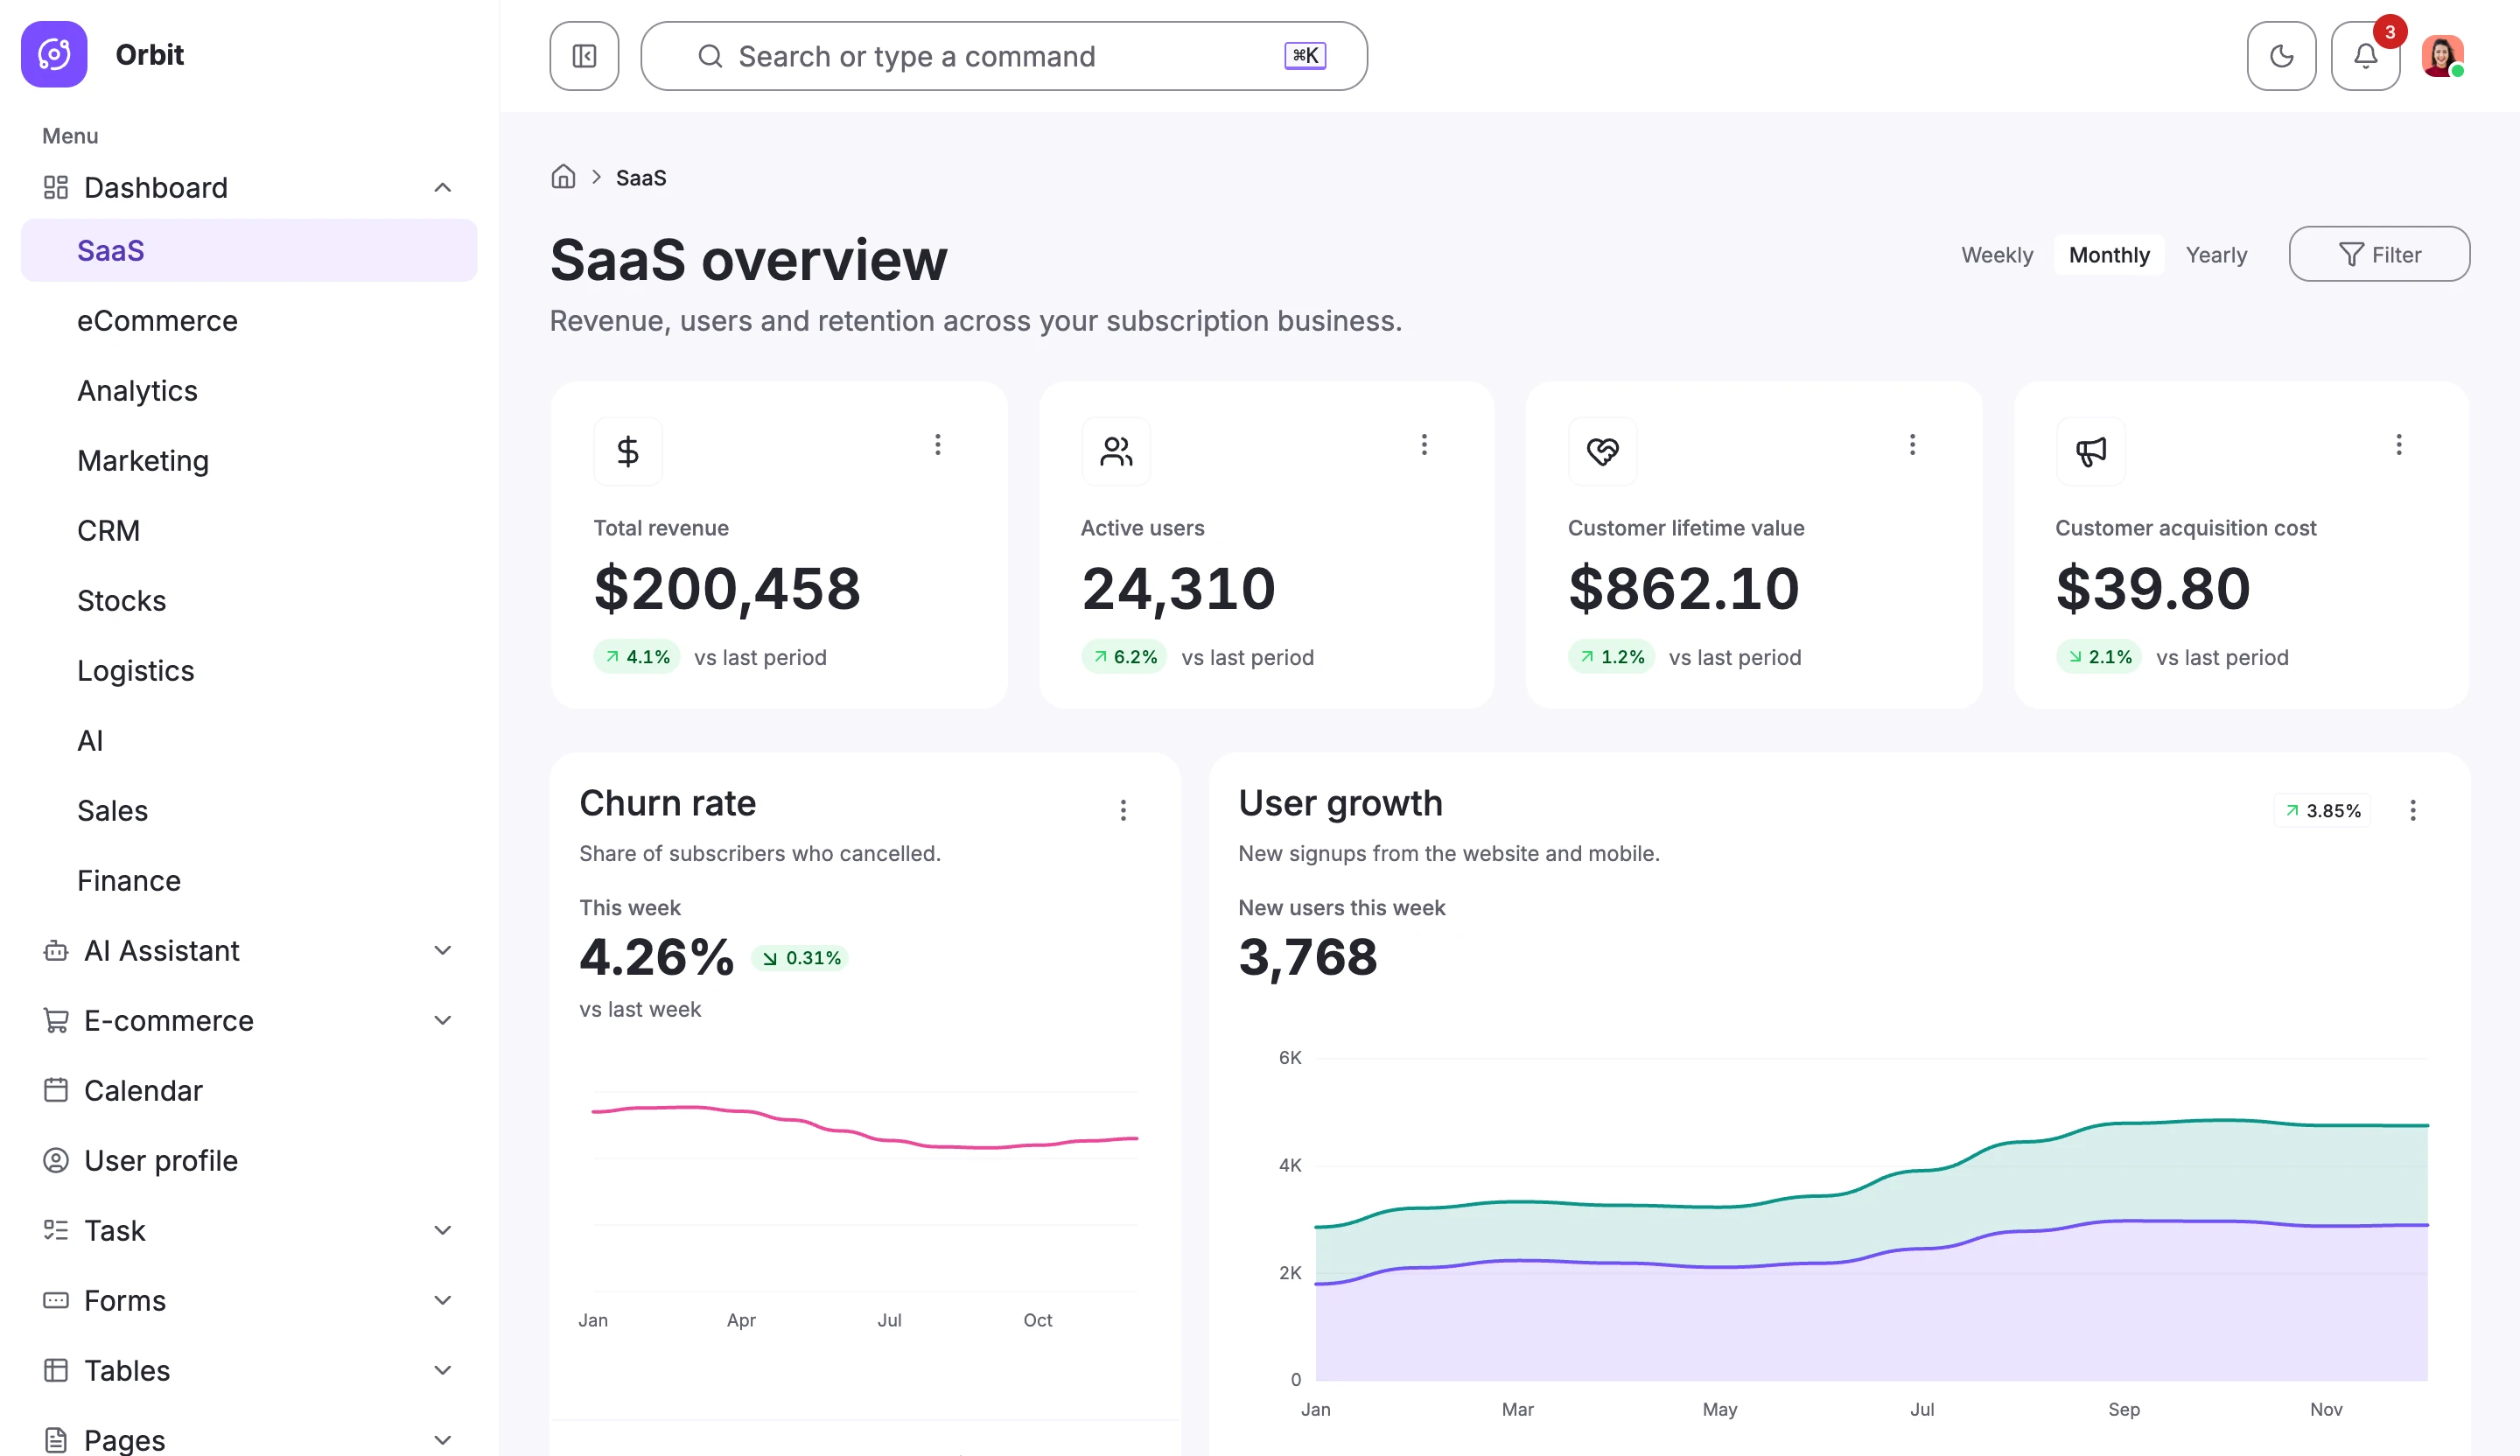
Task: Expand the AI Assistant submenu chevron
Action: 443,950
